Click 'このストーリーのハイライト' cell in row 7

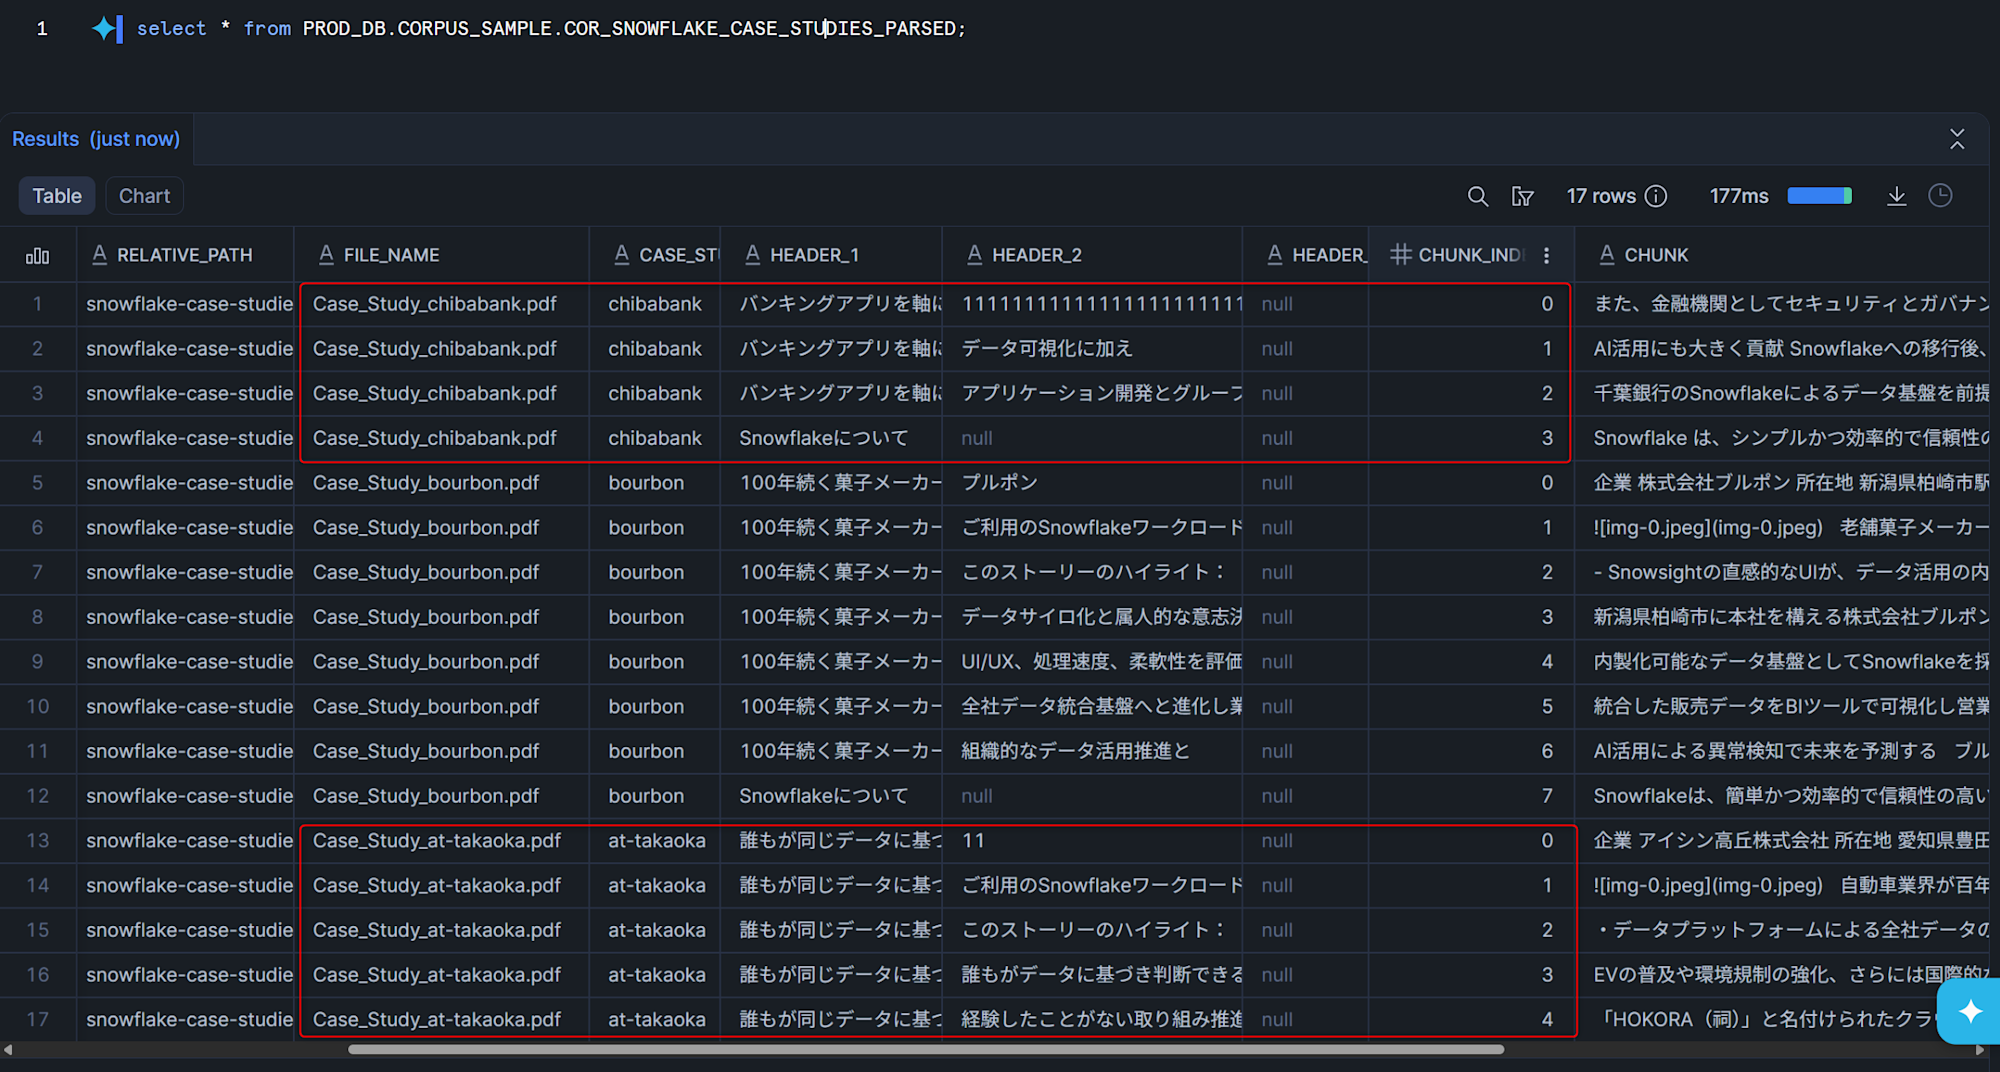tap(1092, 572)
